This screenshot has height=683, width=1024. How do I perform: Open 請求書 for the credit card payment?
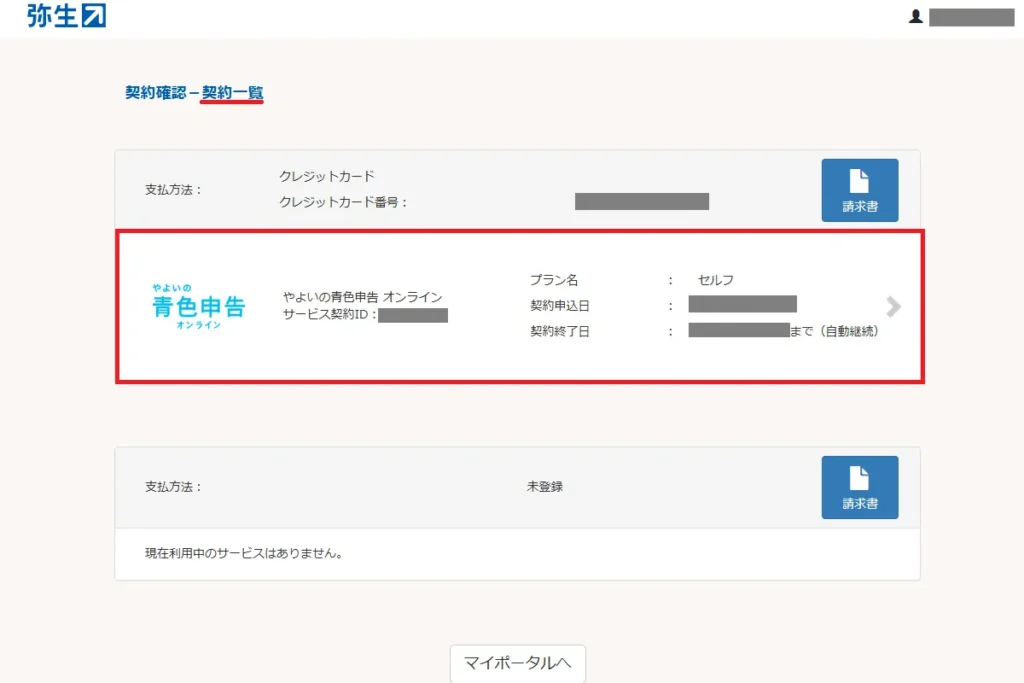point(859,190)
